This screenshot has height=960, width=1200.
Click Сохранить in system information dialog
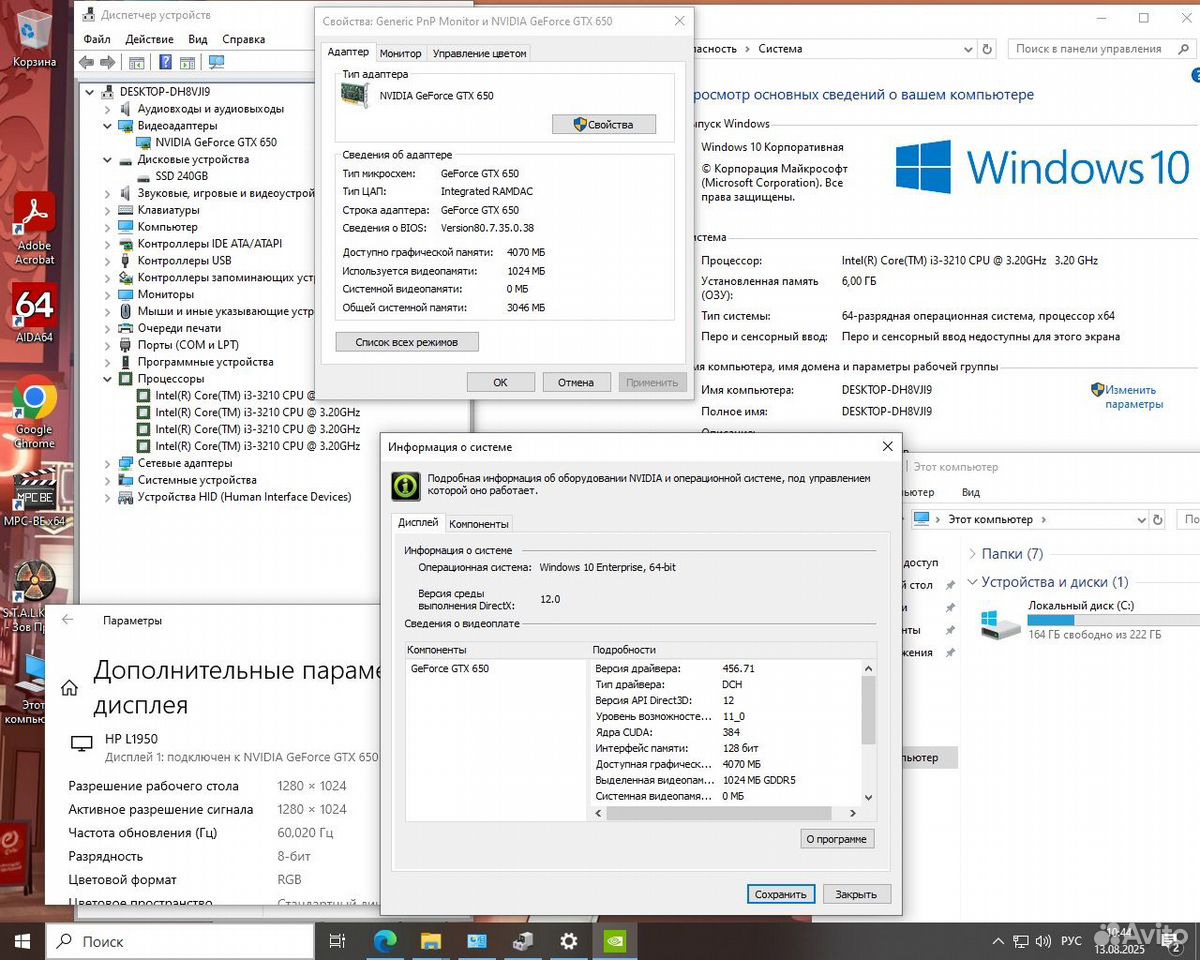(781, 894)
